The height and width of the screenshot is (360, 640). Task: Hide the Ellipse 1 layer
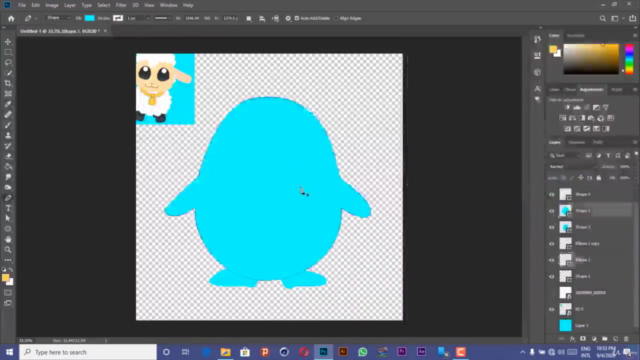(x=551, y=260)
